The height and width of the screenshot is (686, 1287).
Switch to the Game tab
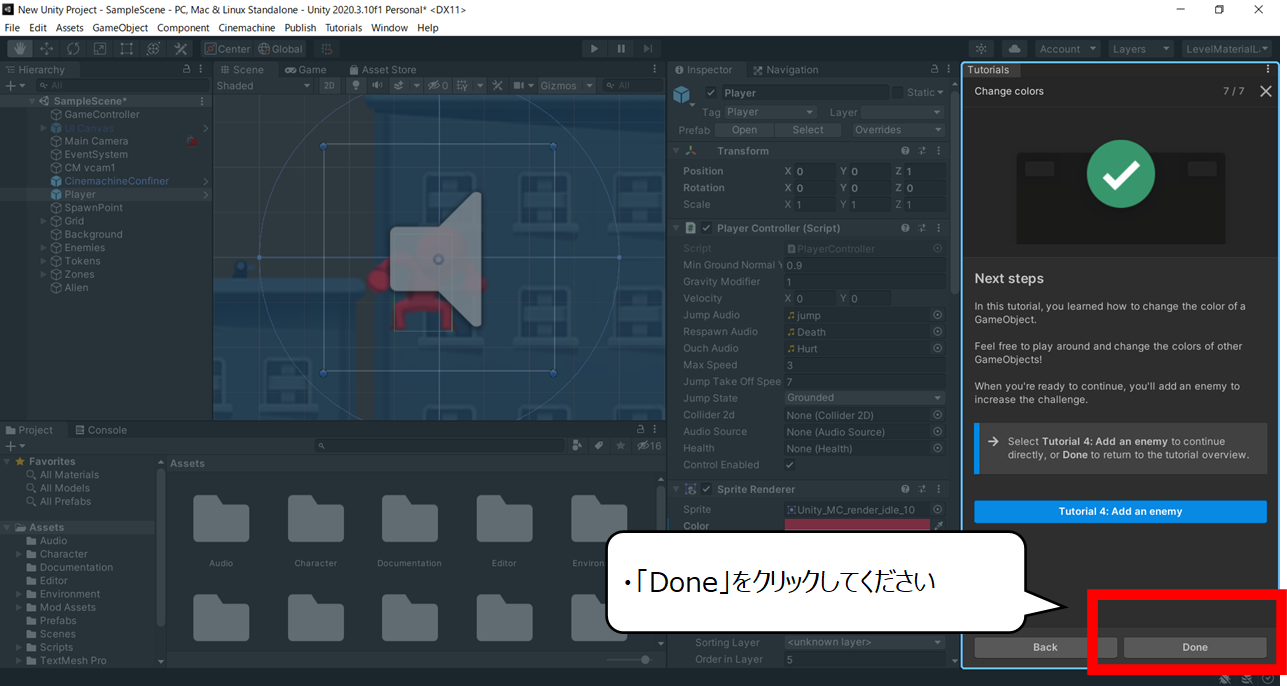(x=305, y=70)
